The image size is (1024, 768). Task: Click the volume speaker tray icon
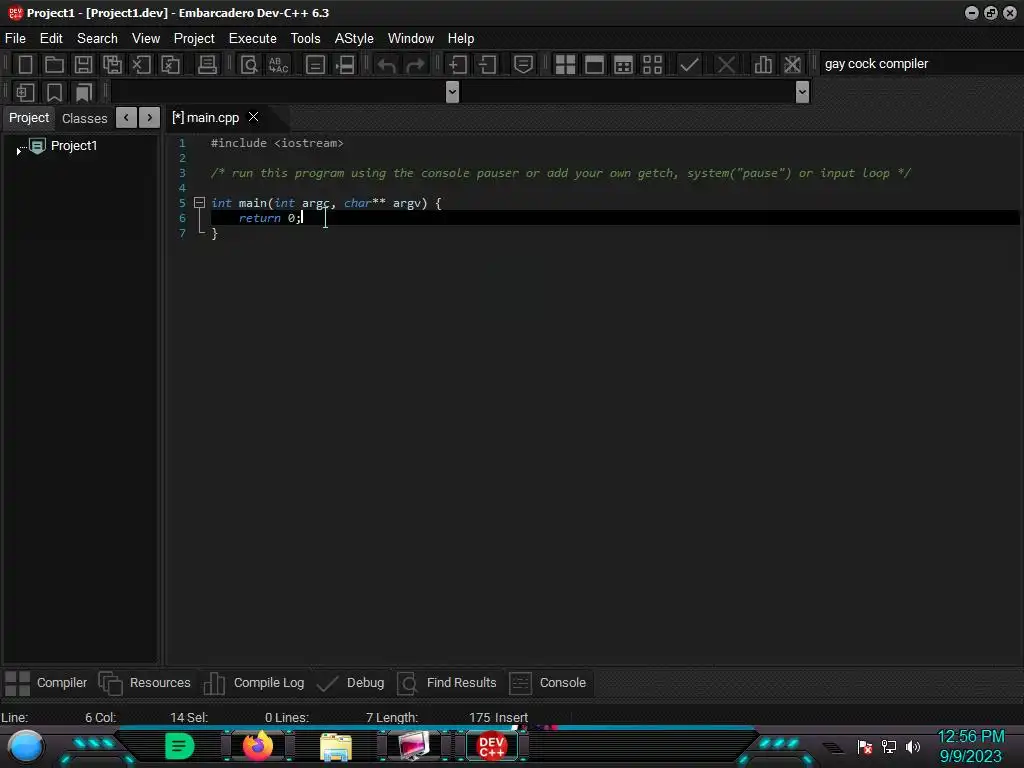pos(913,746)
